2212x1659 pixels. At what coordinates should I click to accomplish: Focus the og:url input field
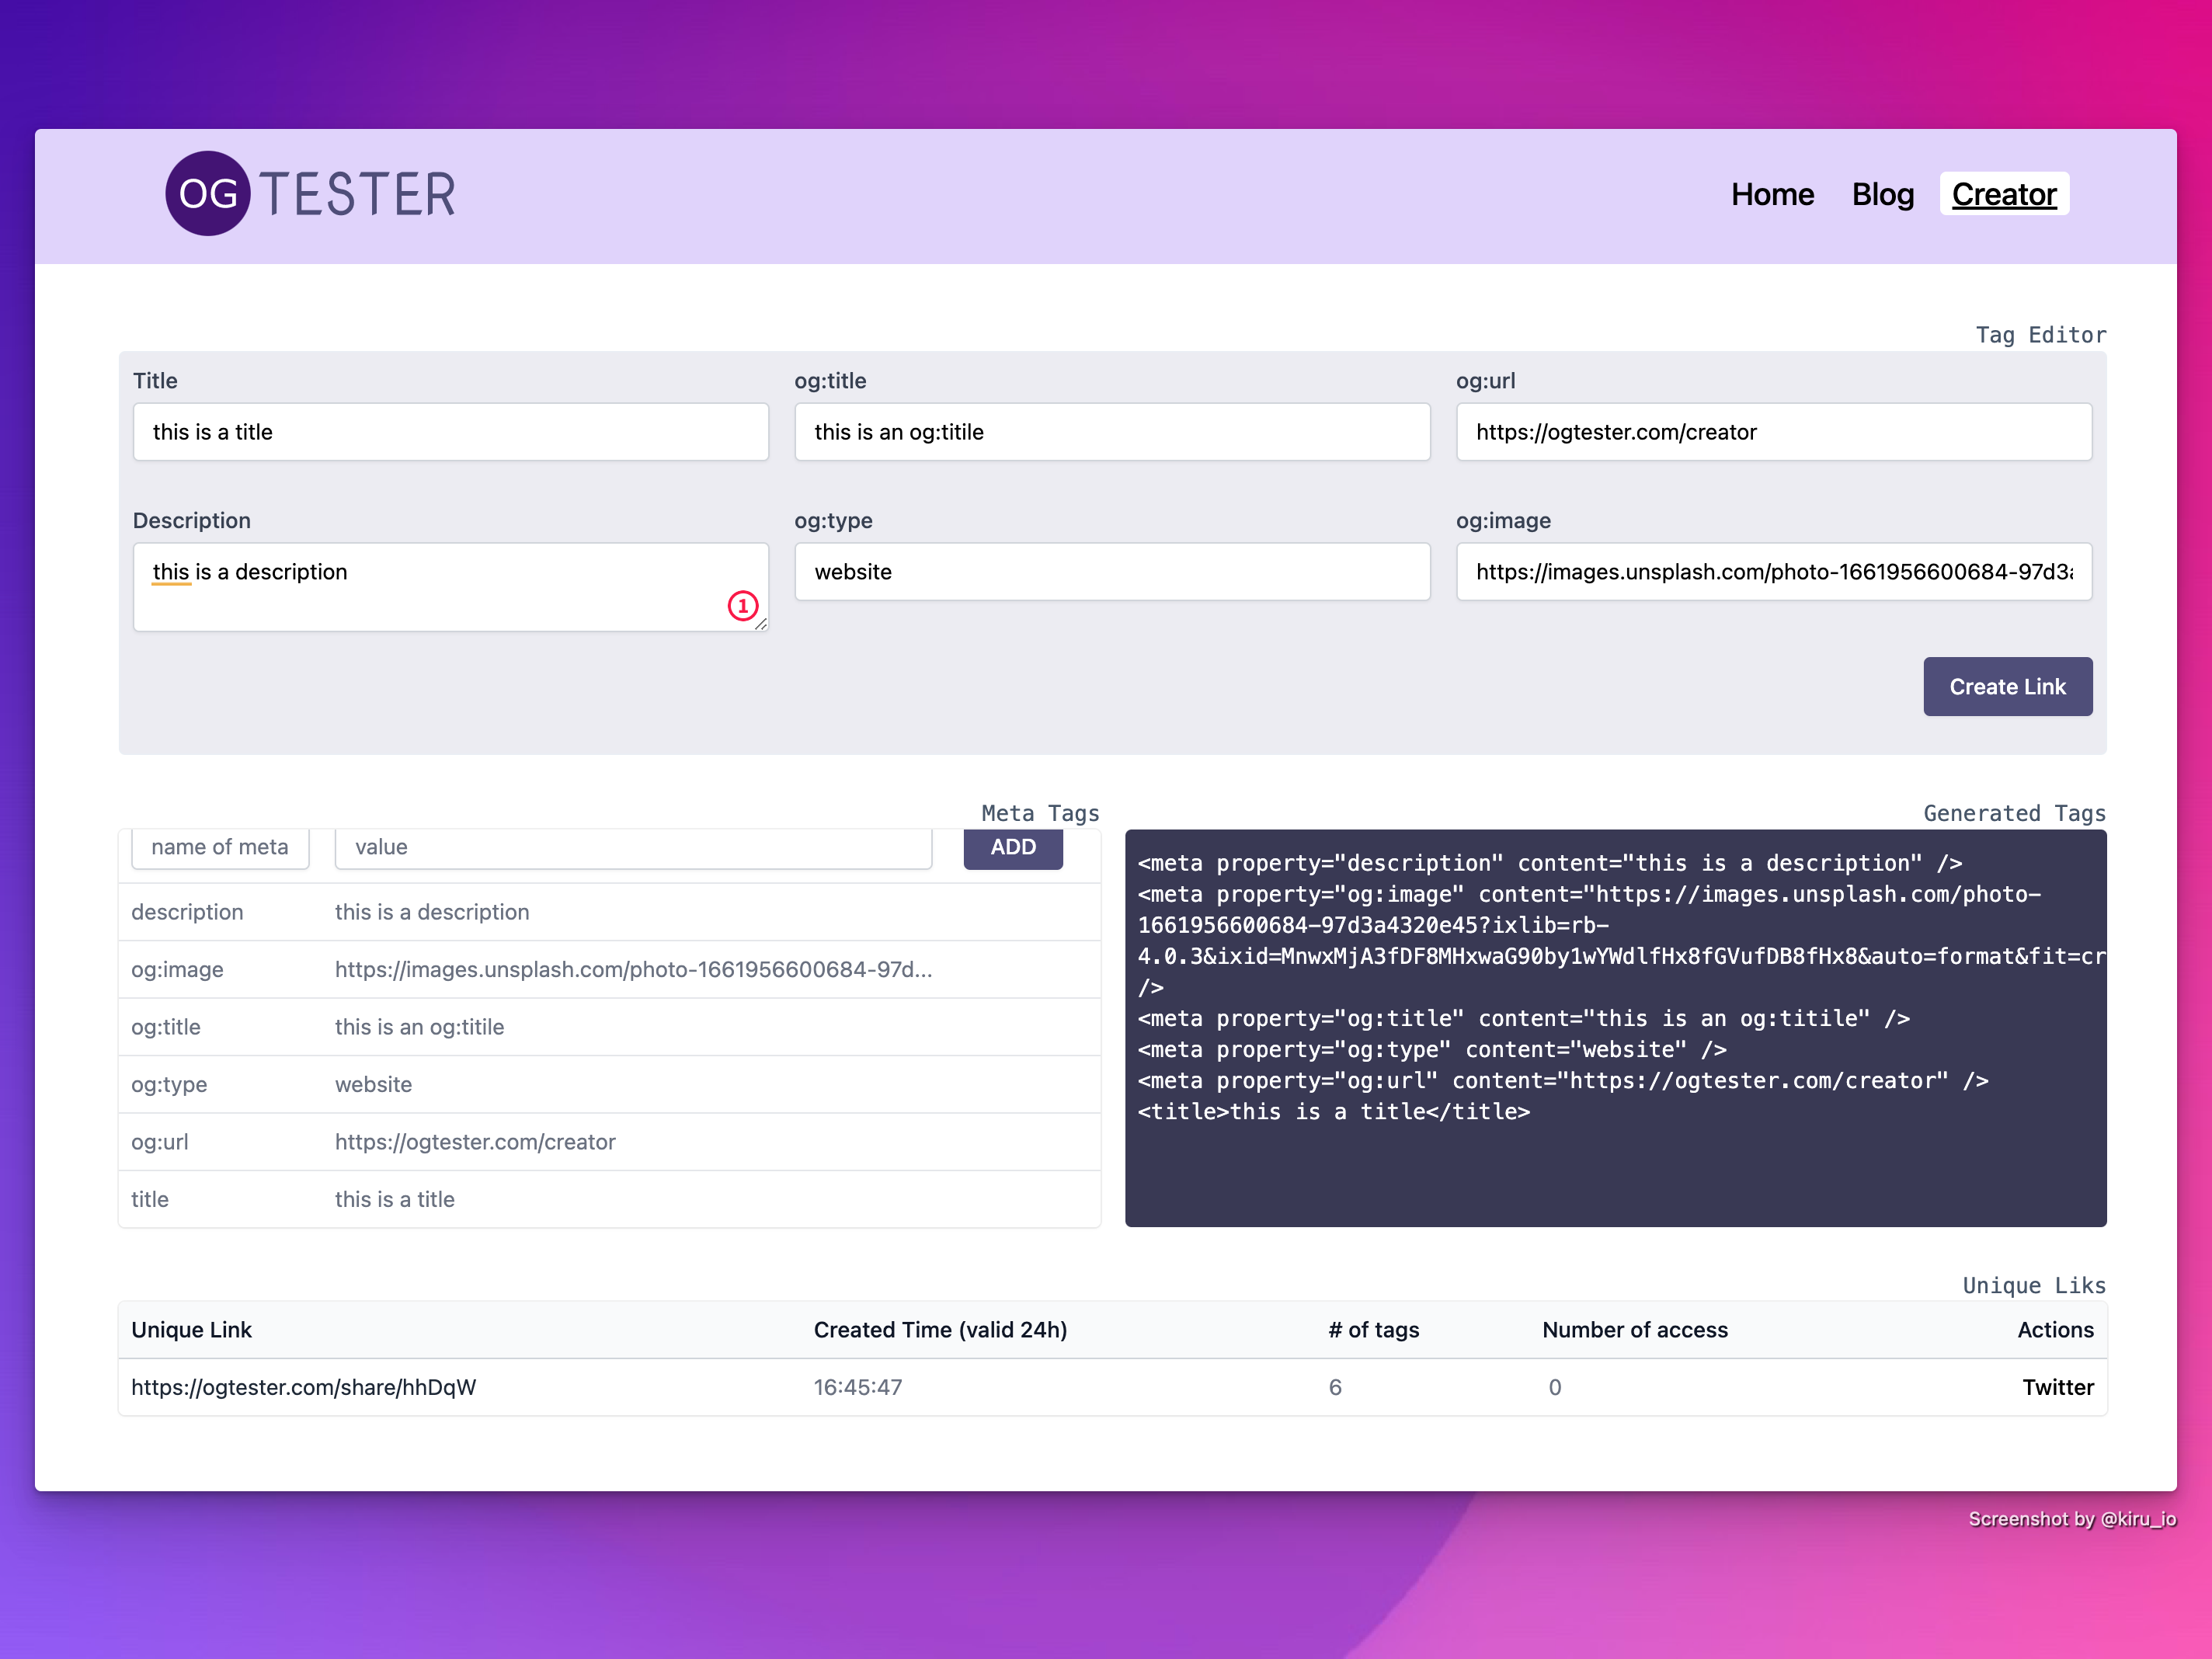[x=1774, y=432]
